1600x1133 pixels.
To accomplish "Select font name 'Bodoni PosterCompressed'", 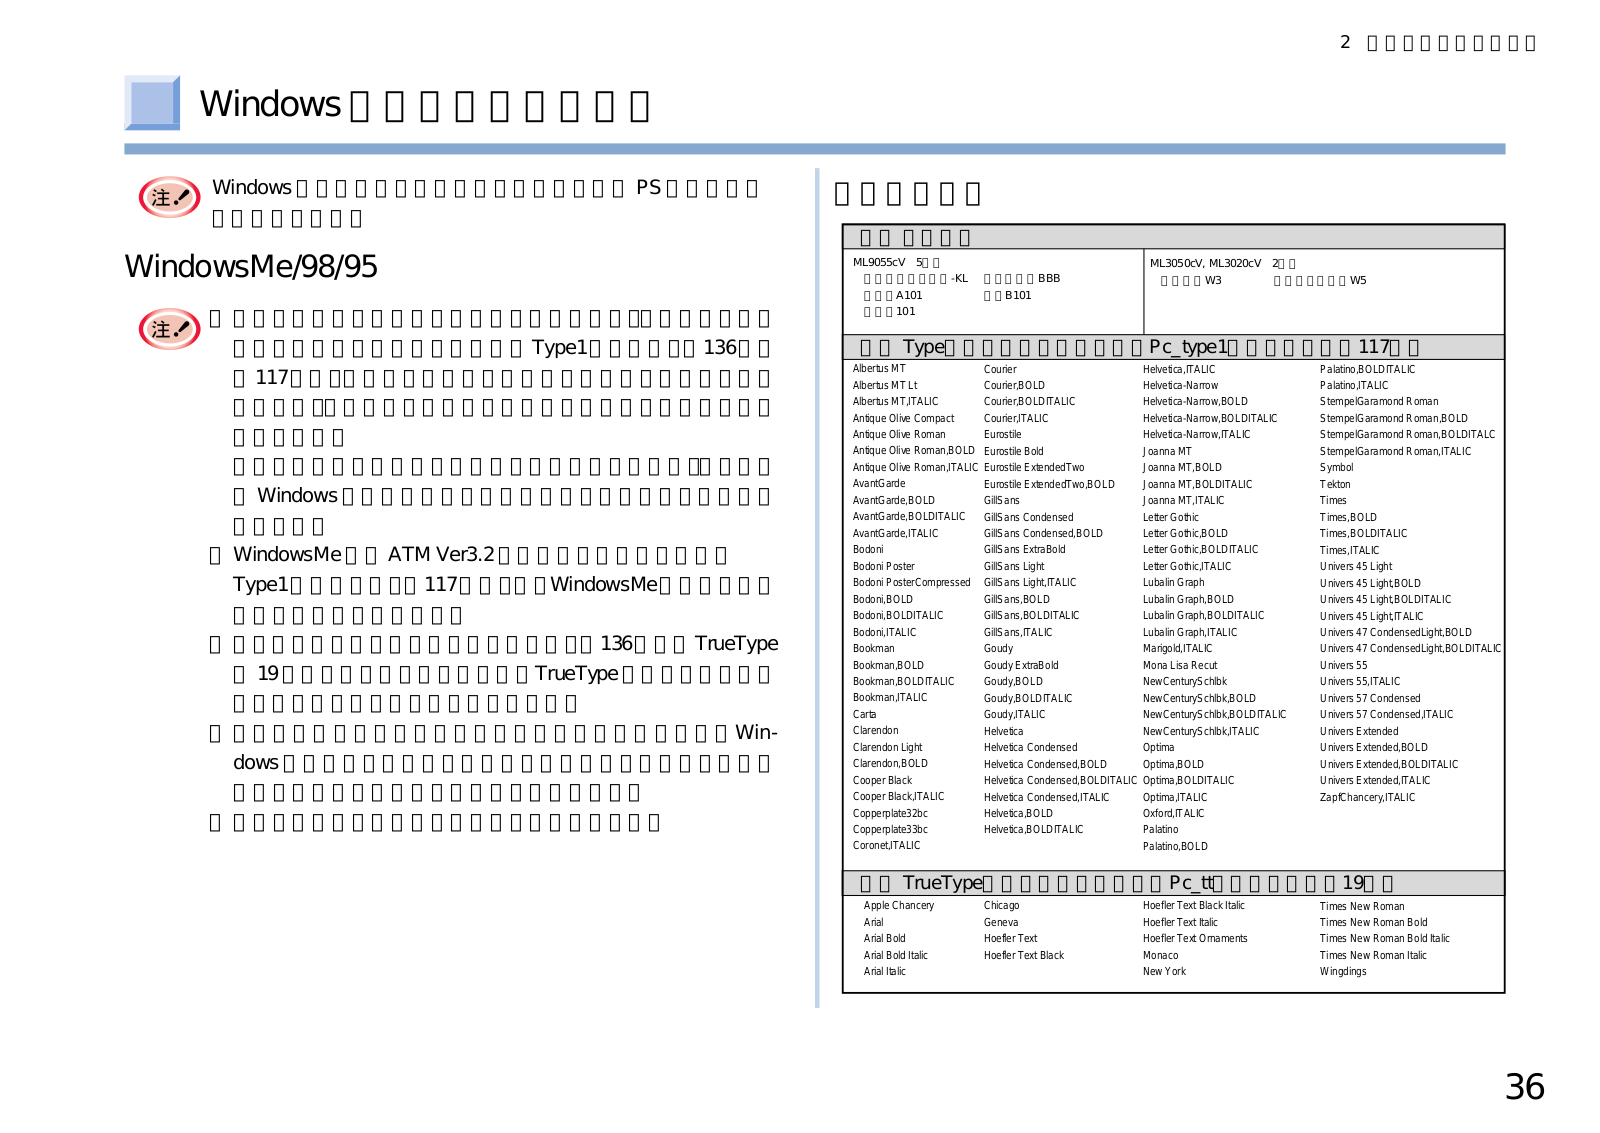I will (x=912, y=582).
